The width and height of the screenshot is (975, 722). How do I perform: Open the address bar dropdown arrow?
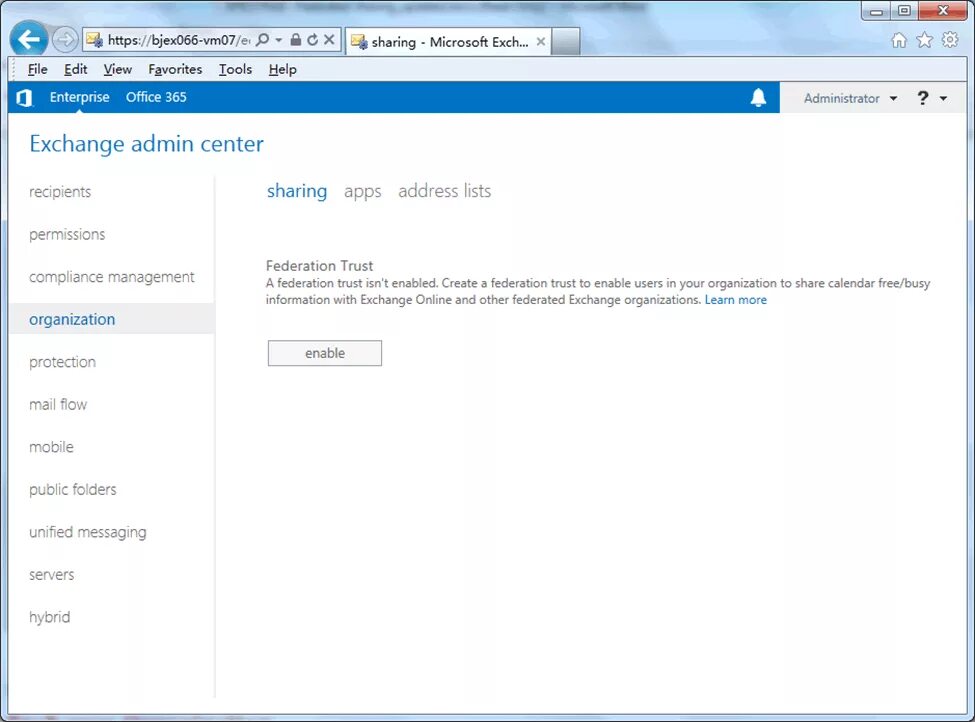(x=279, y=40)
